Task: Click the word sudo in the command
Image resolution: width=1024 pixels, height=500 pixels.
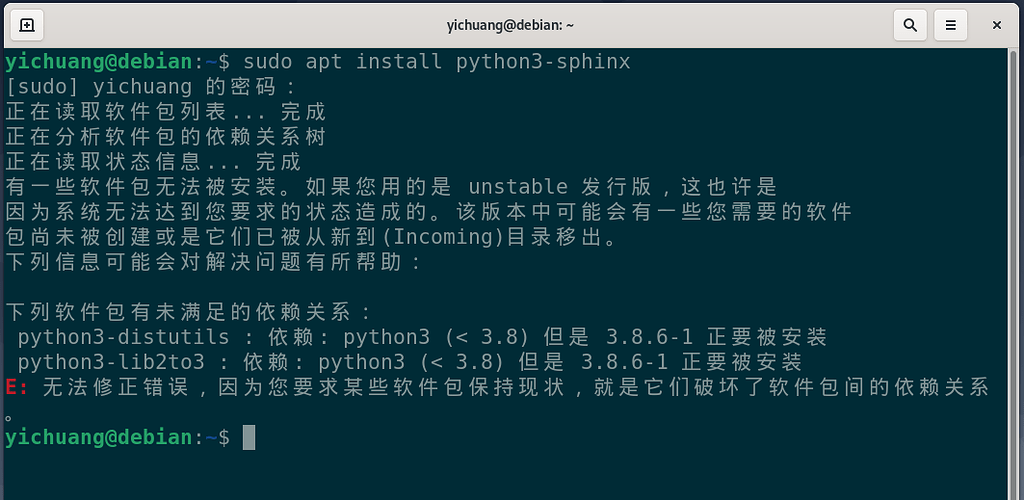Action: click(x=268, y=62)
